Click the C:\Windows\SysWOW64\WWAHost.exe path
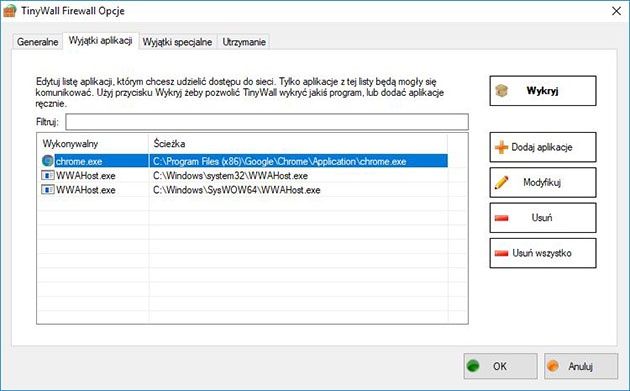This screenshot has width=630, height=391. point(237,190)
